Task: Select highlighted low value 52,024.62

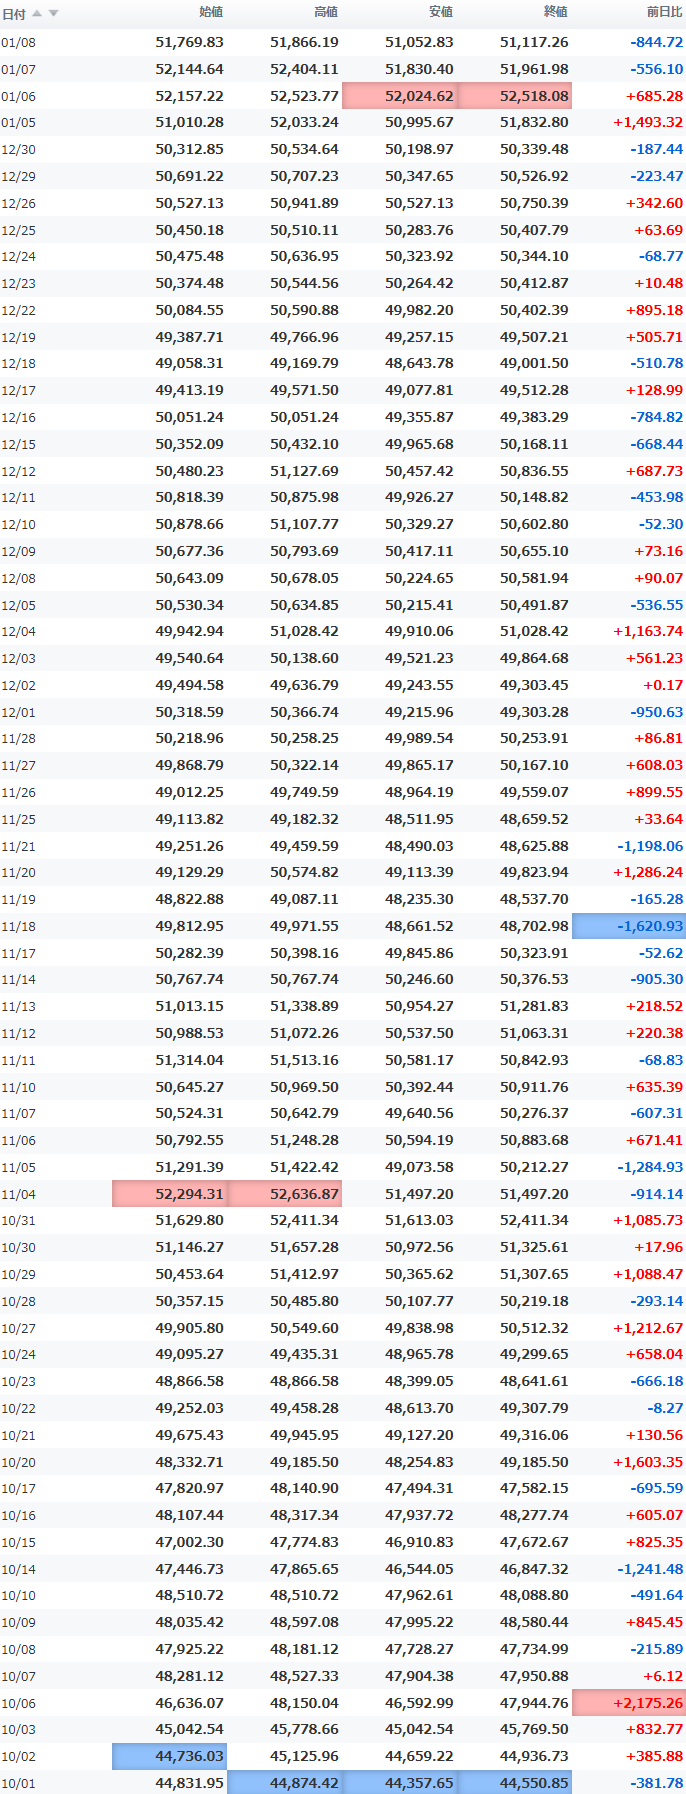Action: click(x=399, y=96)
